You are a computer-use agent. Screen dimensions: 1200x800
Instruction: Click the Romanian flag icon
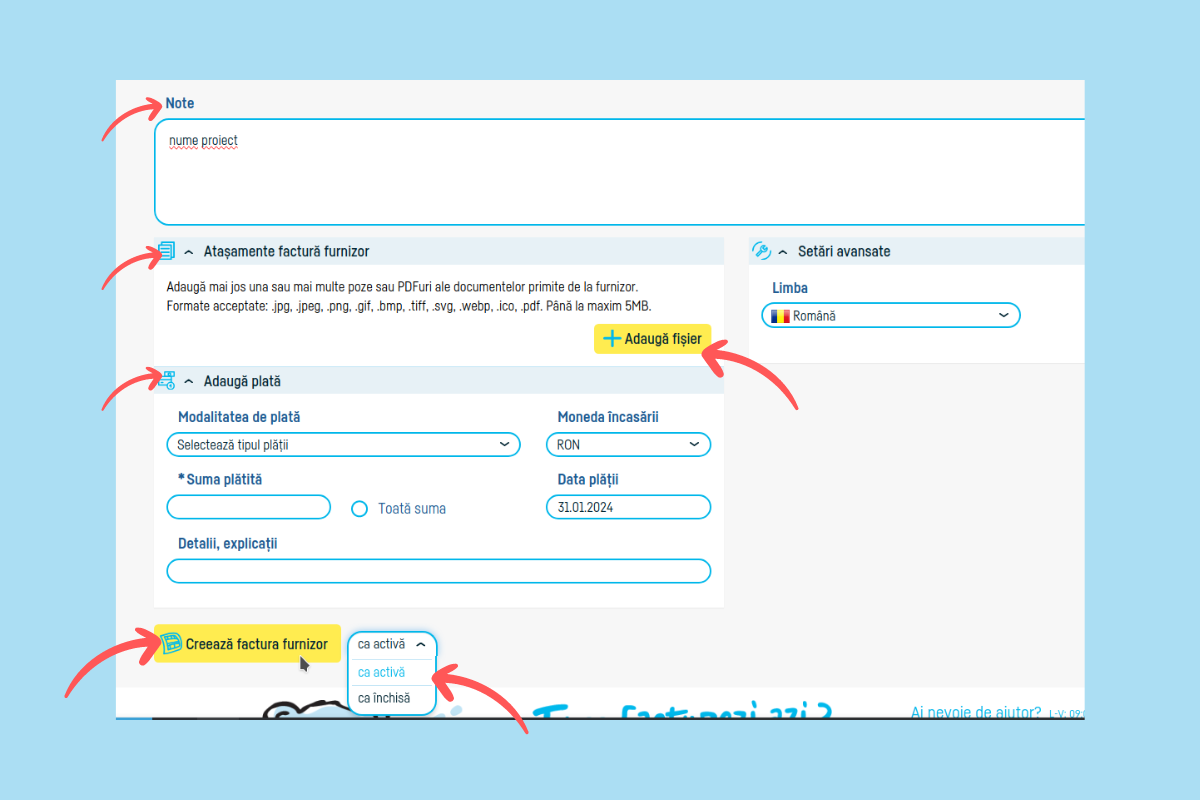pos(780,316)
